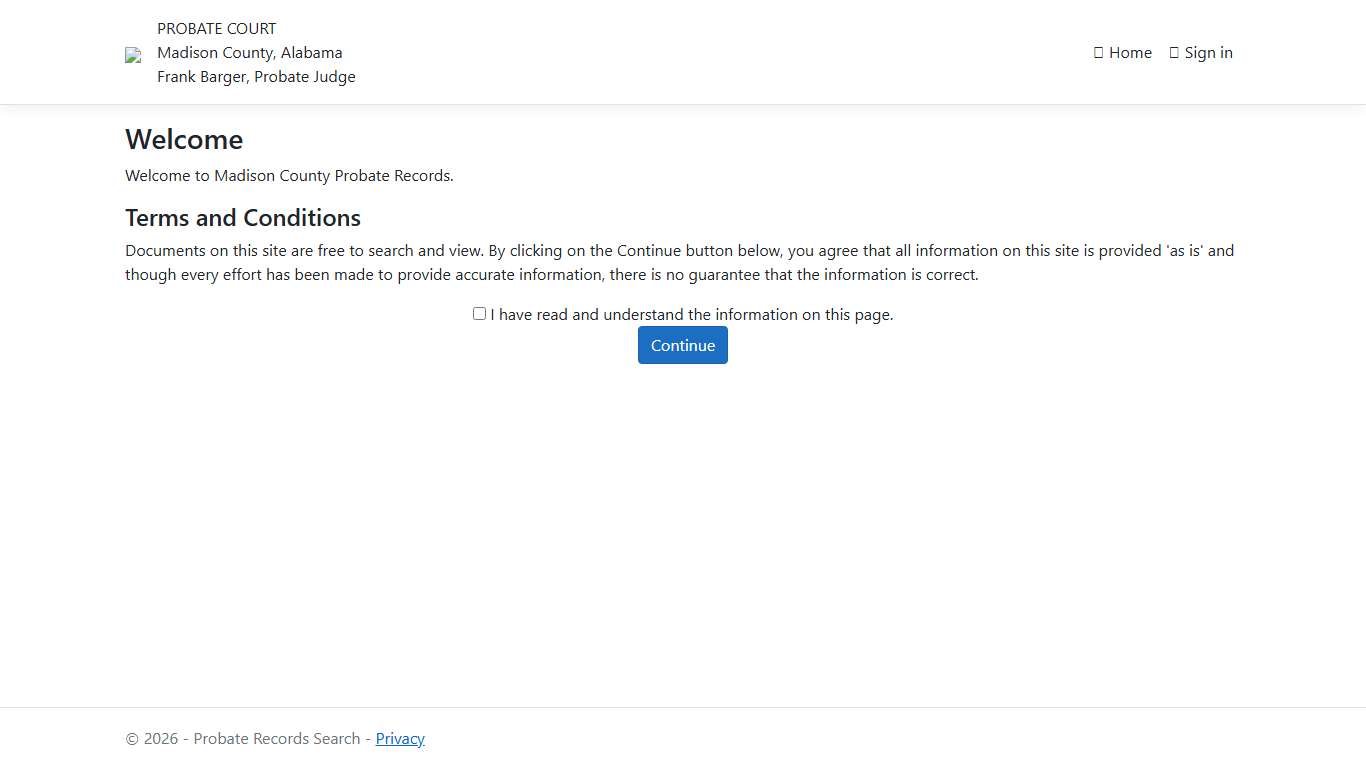
Task: Check the 'I have read and understand' checkbox
Action: coord(479,313)
